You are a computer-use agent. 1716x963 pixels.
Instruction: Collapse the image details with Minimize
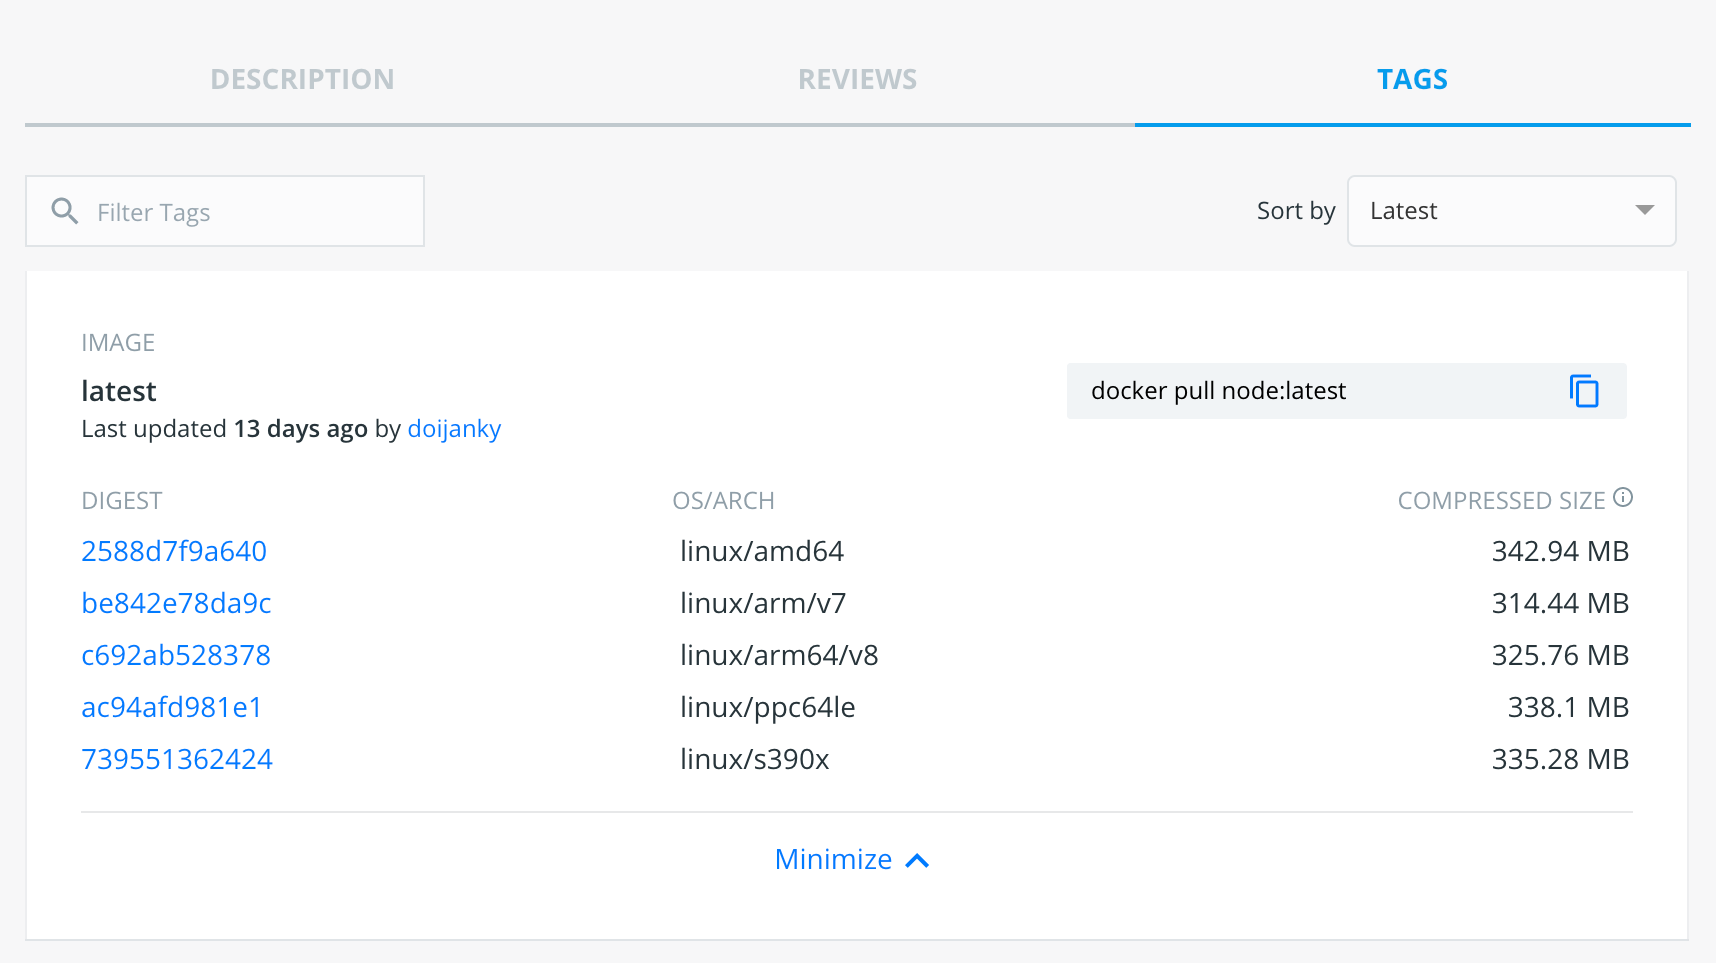tap(834, 859)
